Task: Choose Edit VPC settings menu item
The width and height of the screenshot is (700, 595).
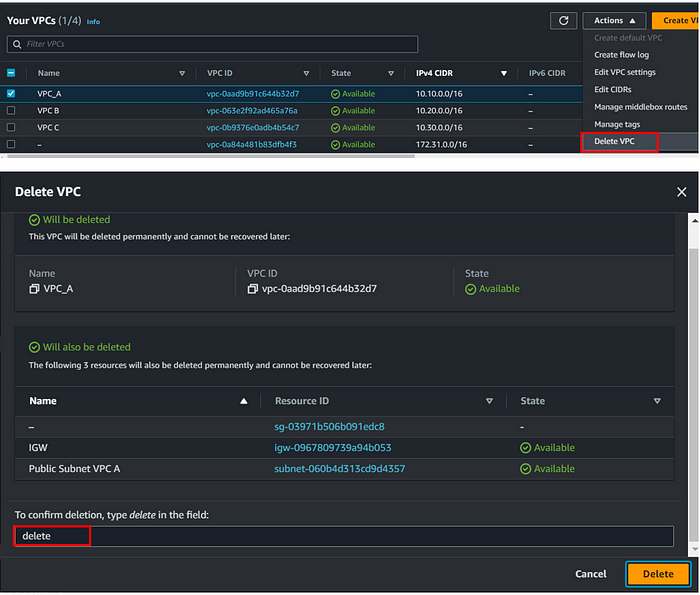Action: [625, 72]
